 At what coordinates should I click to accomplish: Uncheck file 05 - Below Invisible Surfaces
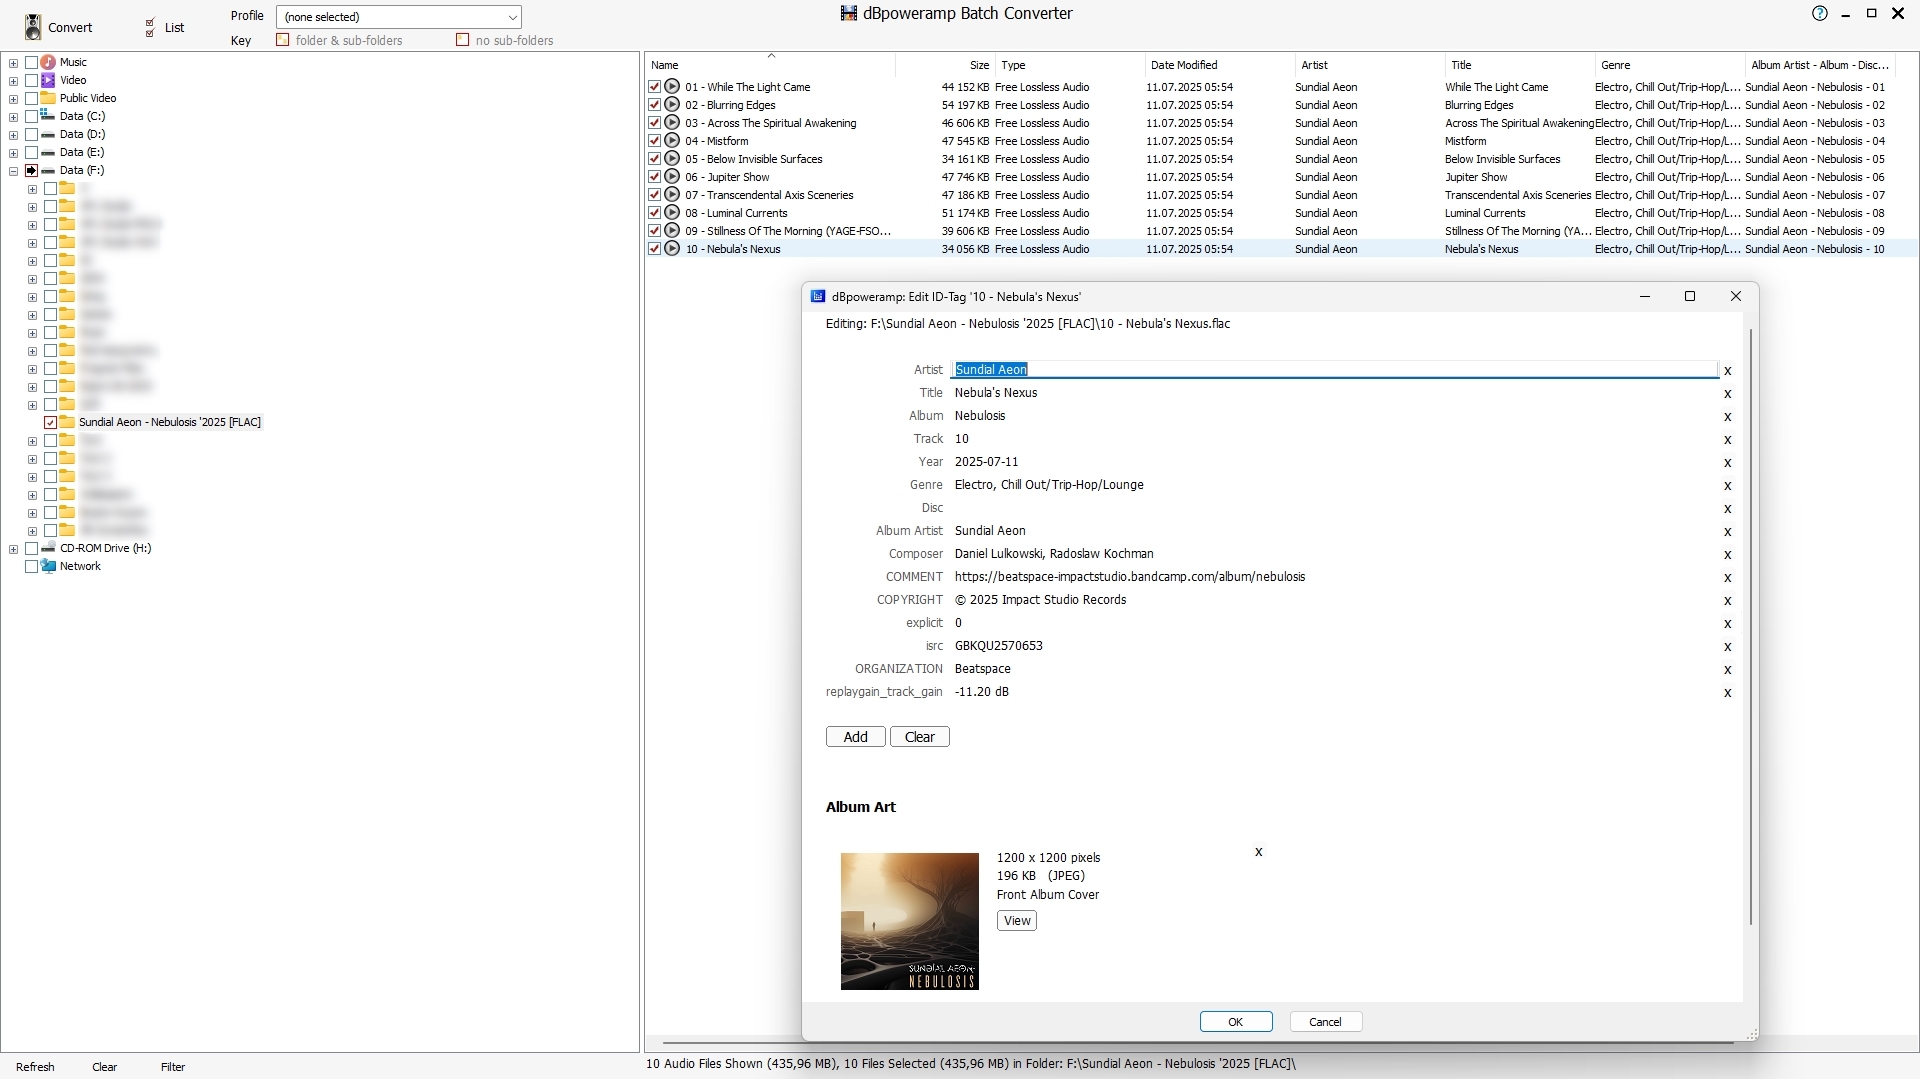[x=654, y=159]
